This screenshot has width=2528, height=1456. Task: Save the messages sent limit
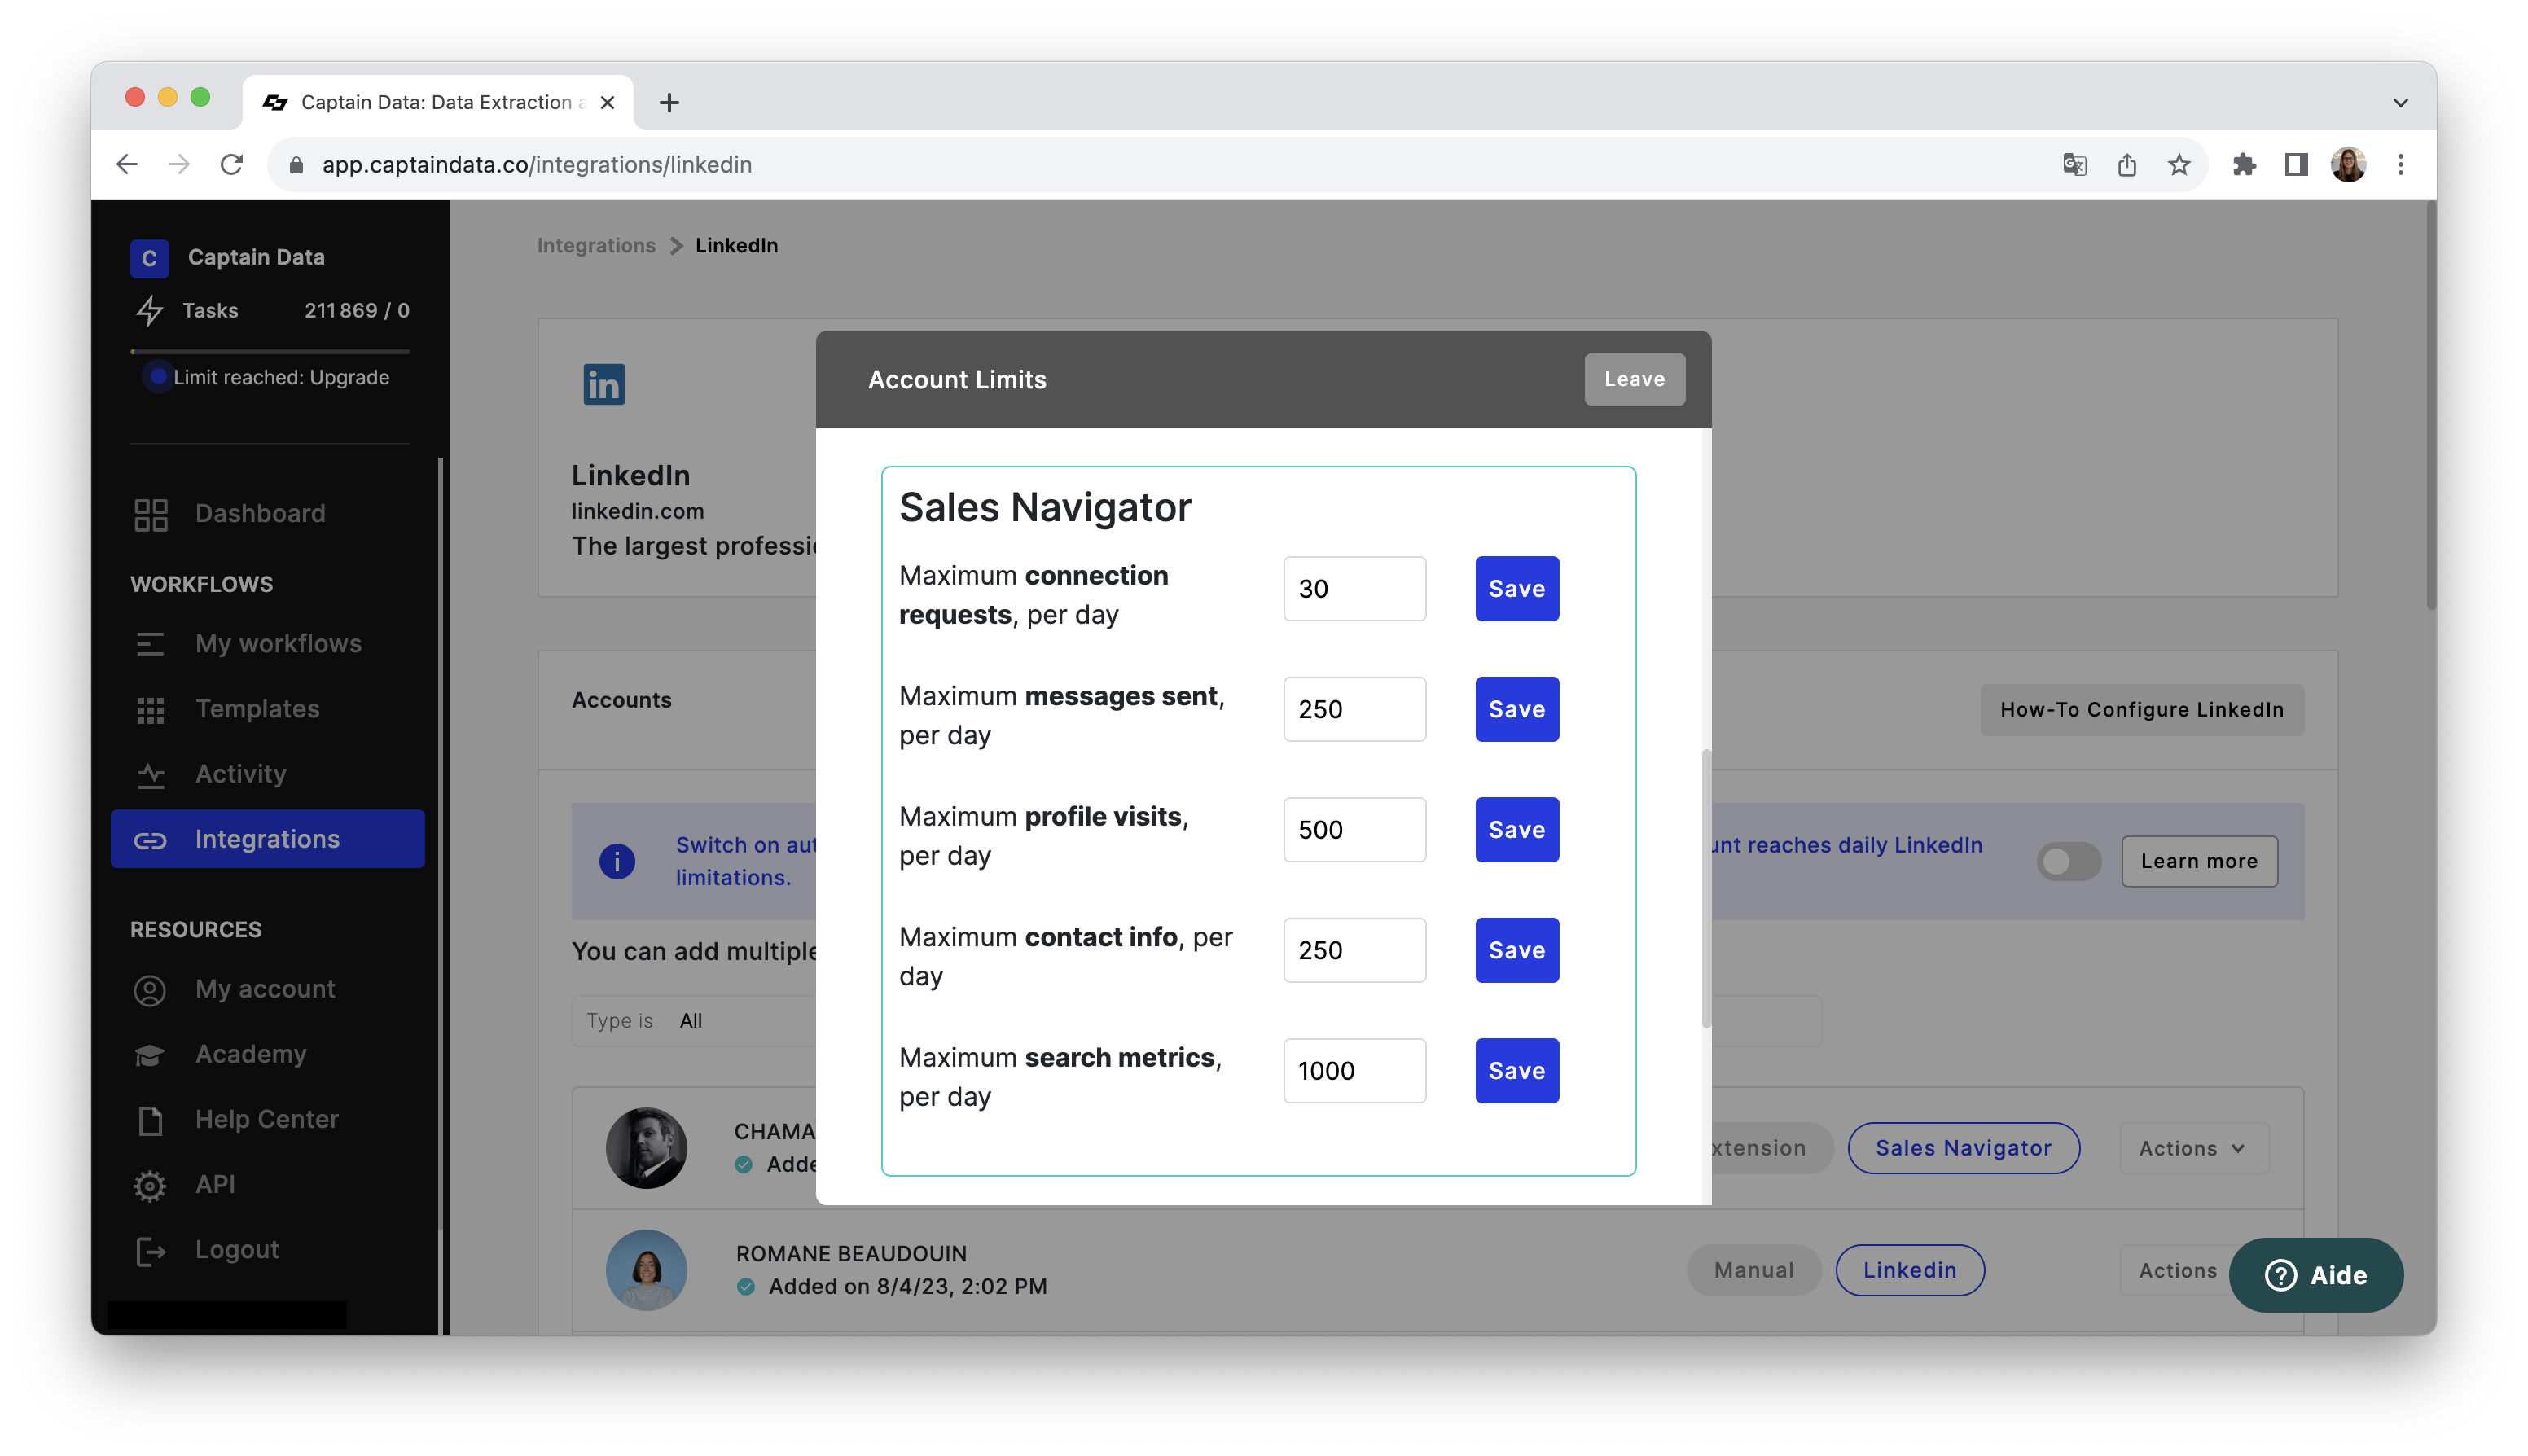(1516, 709)
